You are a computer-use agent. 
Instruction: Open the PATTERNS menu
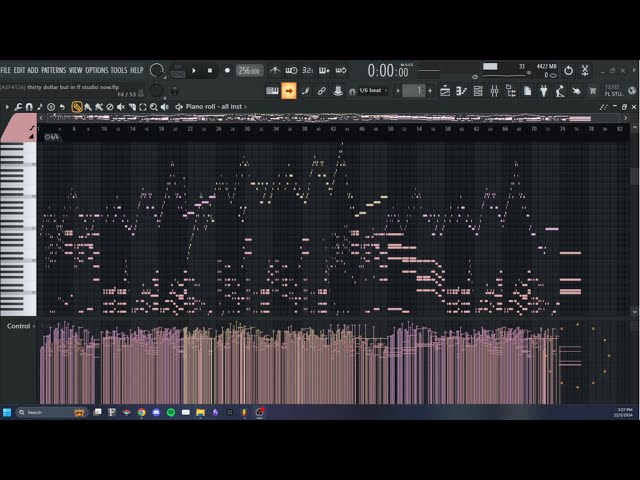tap(53, 70)
